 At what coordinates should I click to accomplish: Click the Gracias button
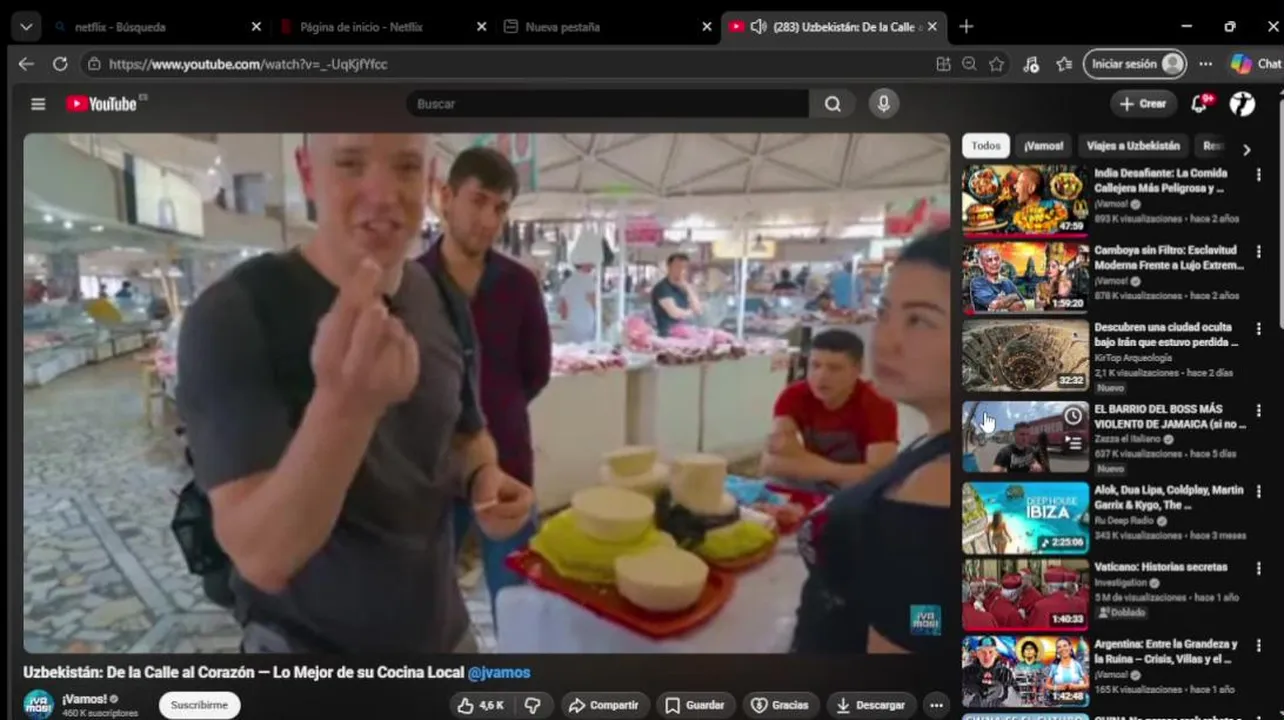[x=779, y=705]
